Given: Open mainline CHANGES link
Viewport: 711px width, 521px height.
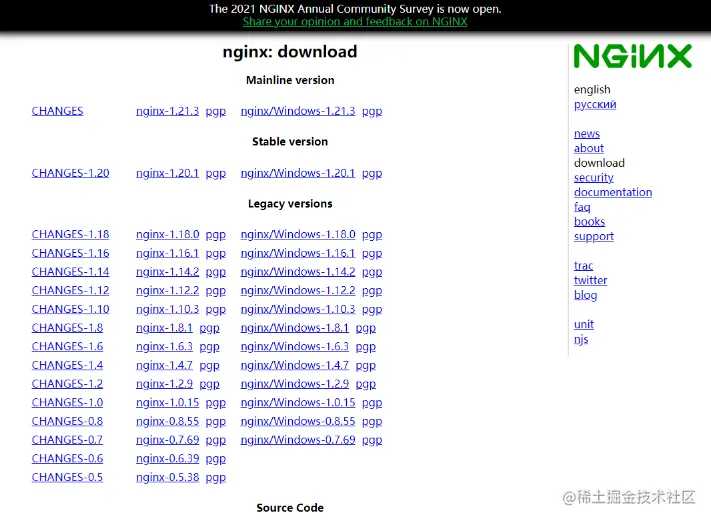Looking at the screenshot, I should point(57,111).
